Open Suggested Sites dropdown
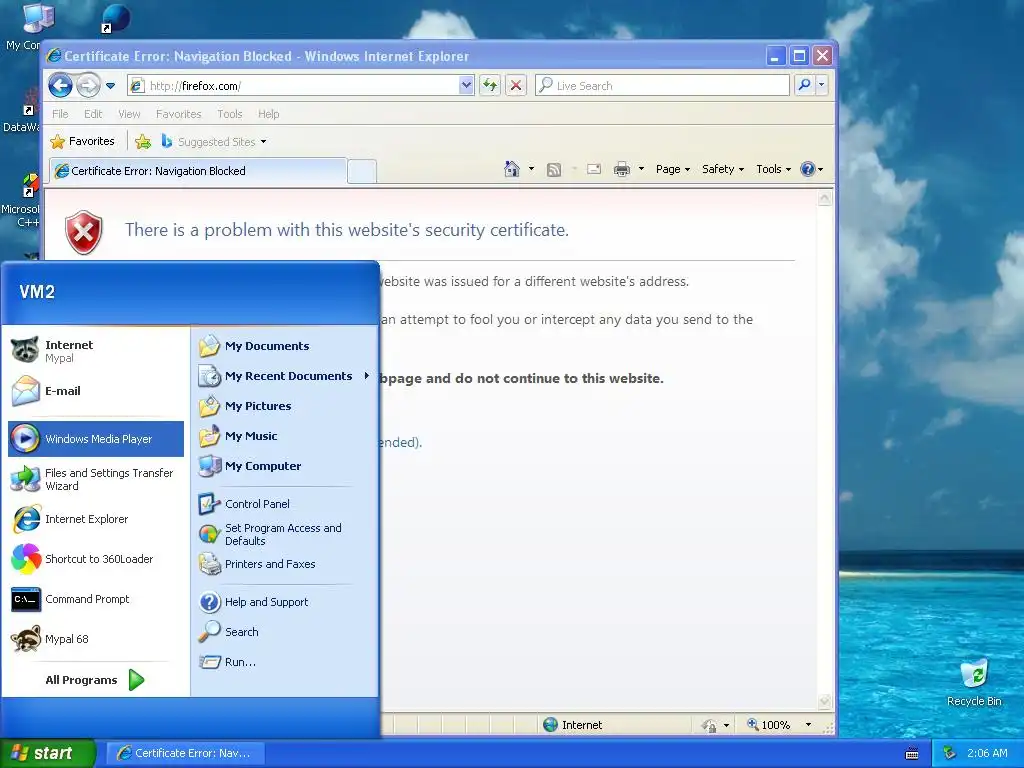 pos(214,141)
